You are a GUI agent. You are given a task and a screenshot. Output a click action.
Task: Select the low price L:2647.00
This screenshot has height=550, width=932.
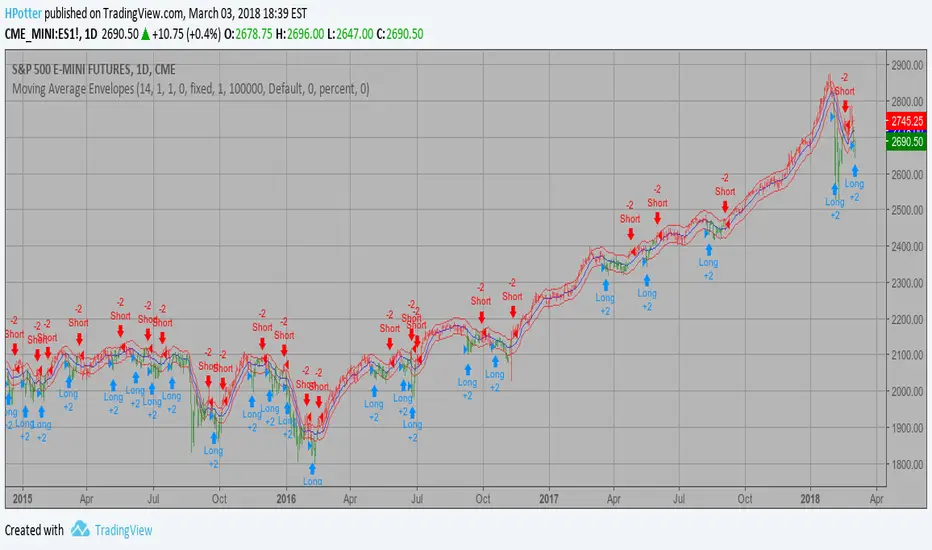click(x=350, y=34)
